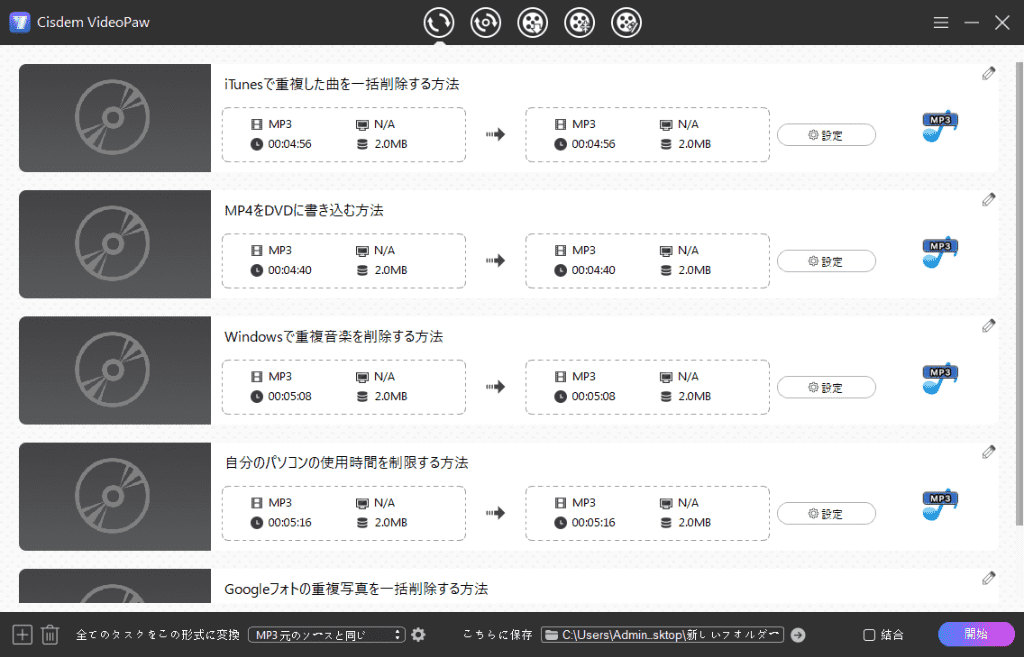Click the thumbnail of 自分のパソコンの使用時間 task
This screenshot has width=1024, height=657.
click(114, 496)
